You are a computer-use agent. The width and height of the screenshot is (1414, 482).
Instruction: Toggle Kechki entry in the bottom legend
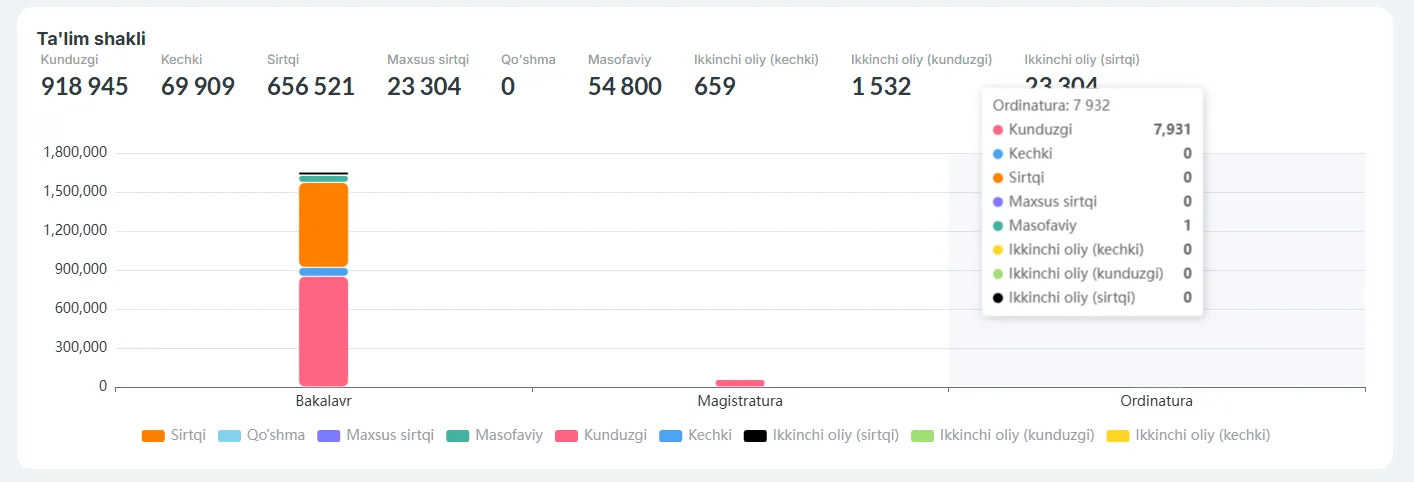click(696, 435)
